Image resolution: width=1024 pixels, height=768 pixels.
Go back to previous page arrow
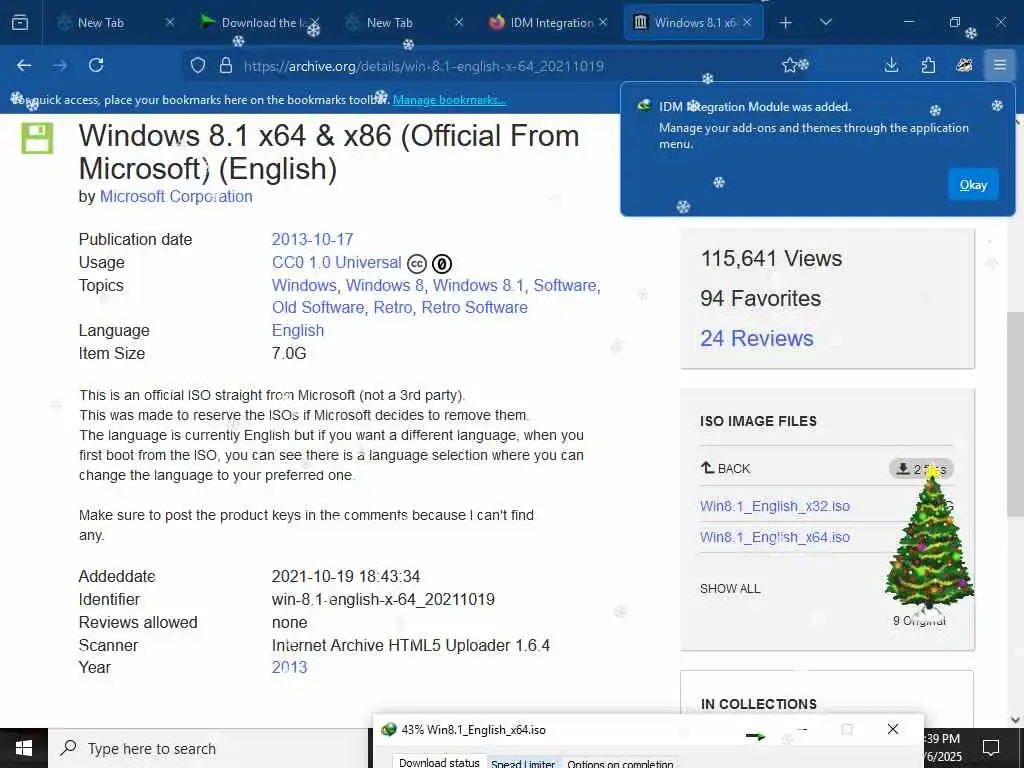click(24, 65)
